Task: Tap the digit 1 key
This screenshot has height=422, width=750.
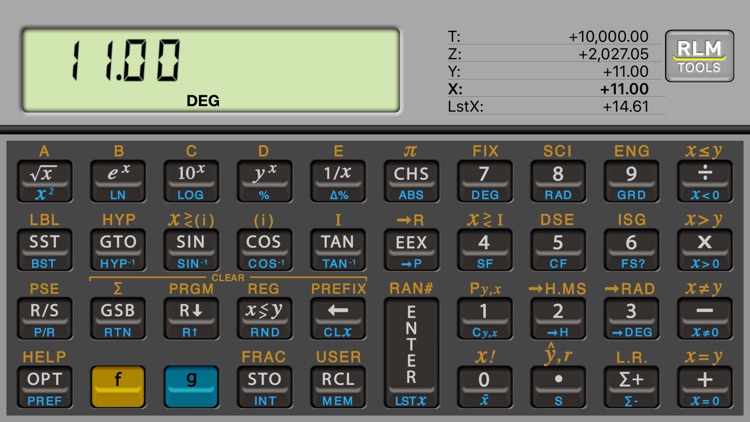Action: pyautogui.click(x=485, y=319)
